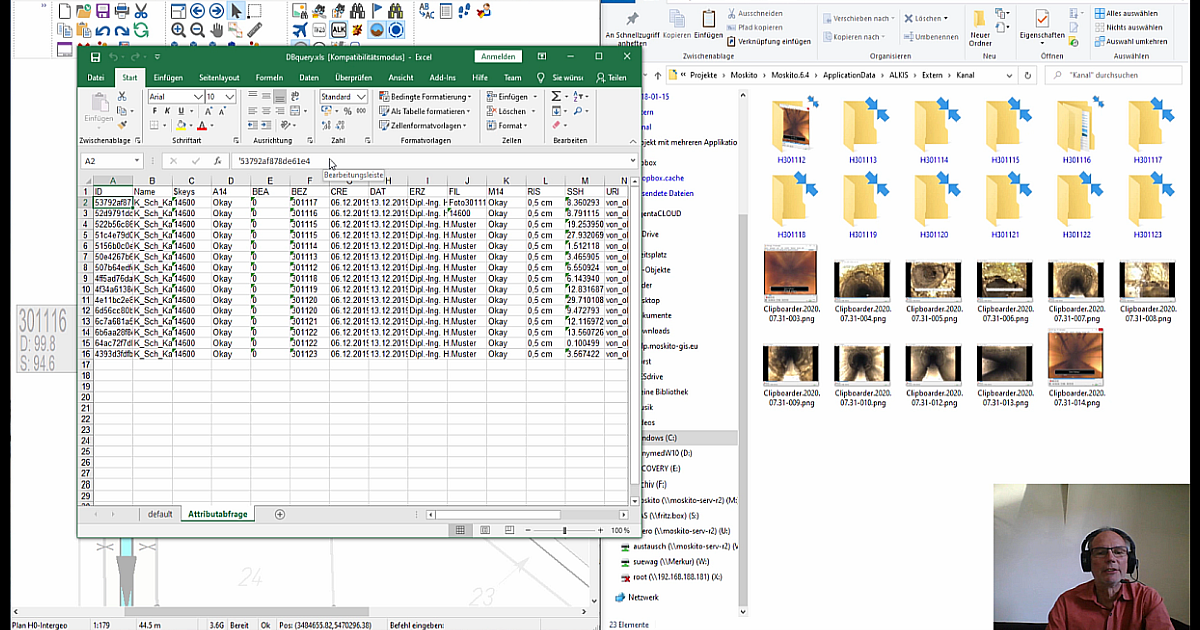
Task: Open Bedingte Formatierung dropdown
Action: [x=425, y=97]
